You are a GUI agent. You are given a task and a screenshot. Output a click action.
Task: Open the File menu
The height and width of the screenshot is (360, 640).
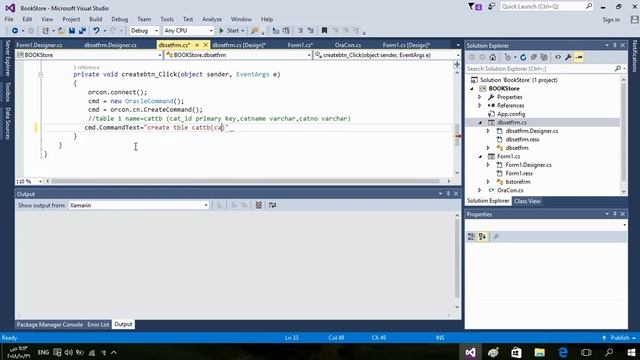(x=9, y=19)
